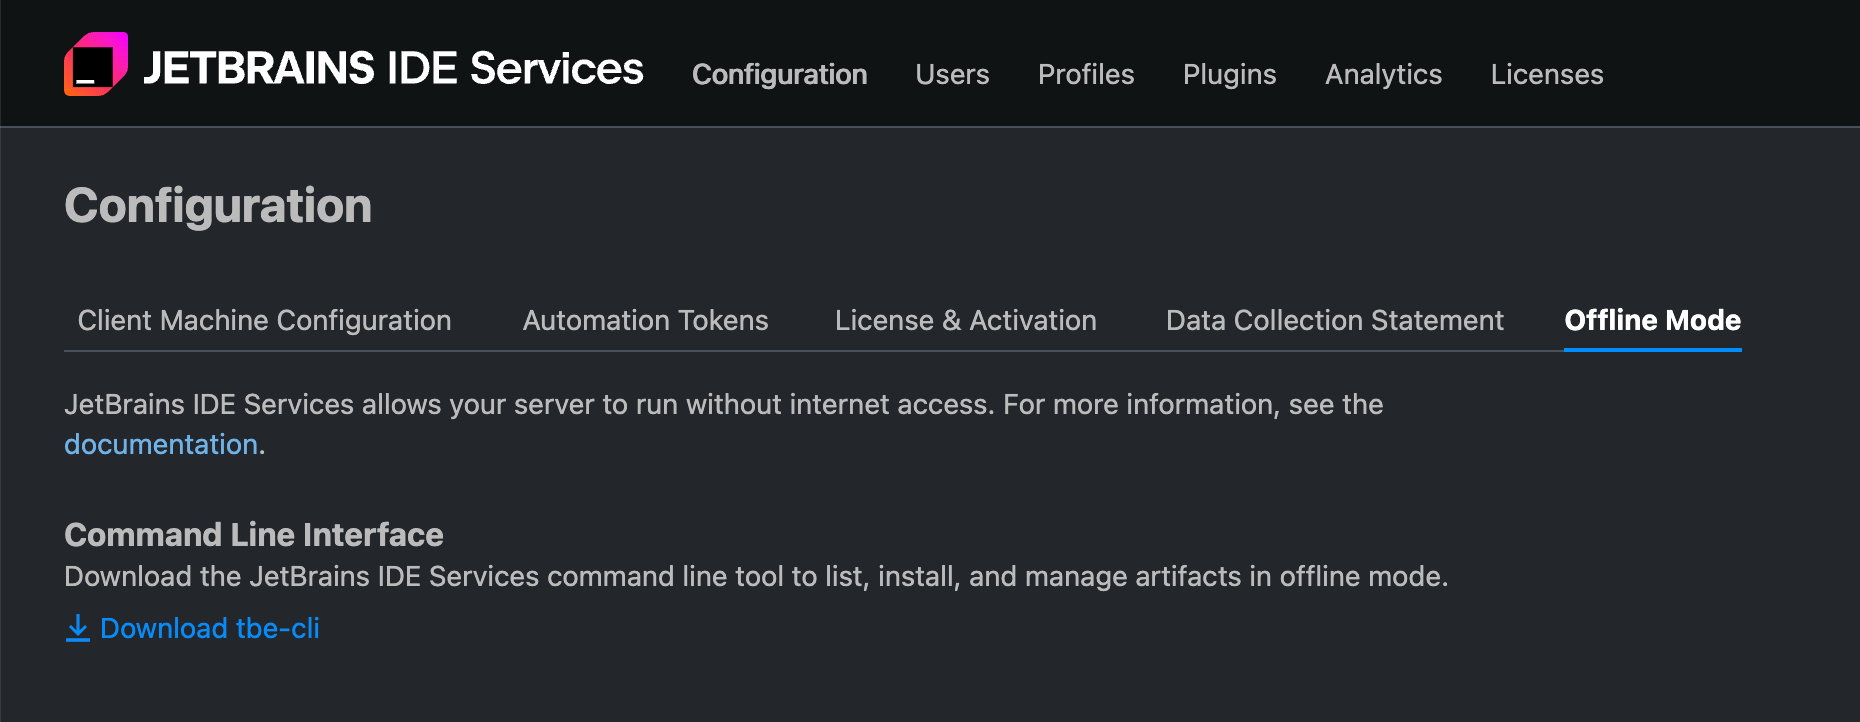
Task: Click the Configuration page heading
Action: point(218,206)
